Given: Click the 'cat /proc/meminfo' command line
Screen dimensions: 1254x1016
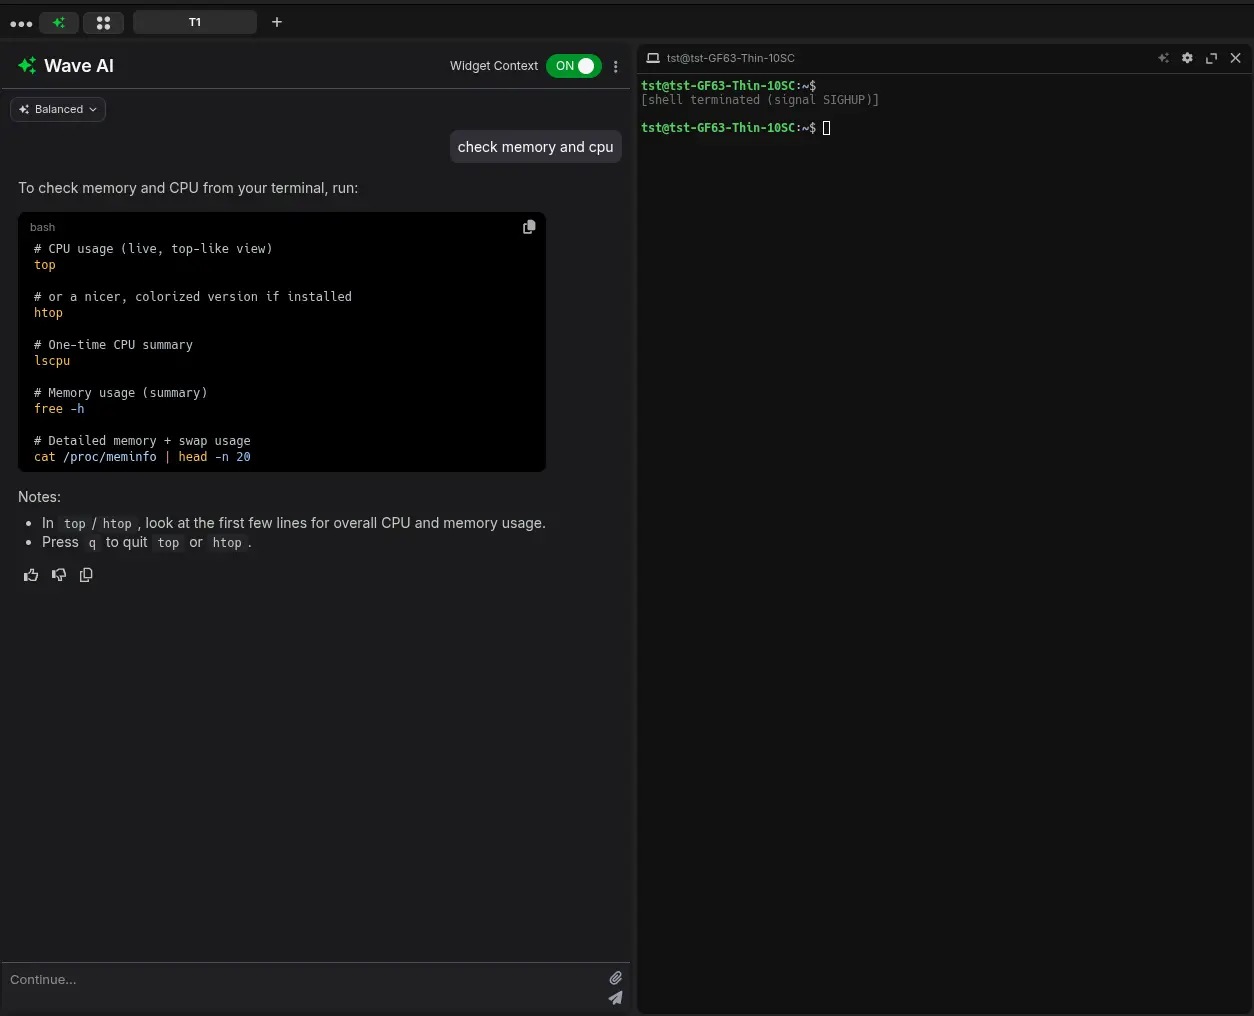Looking at the screenshot, I should (x=142, y=457).
